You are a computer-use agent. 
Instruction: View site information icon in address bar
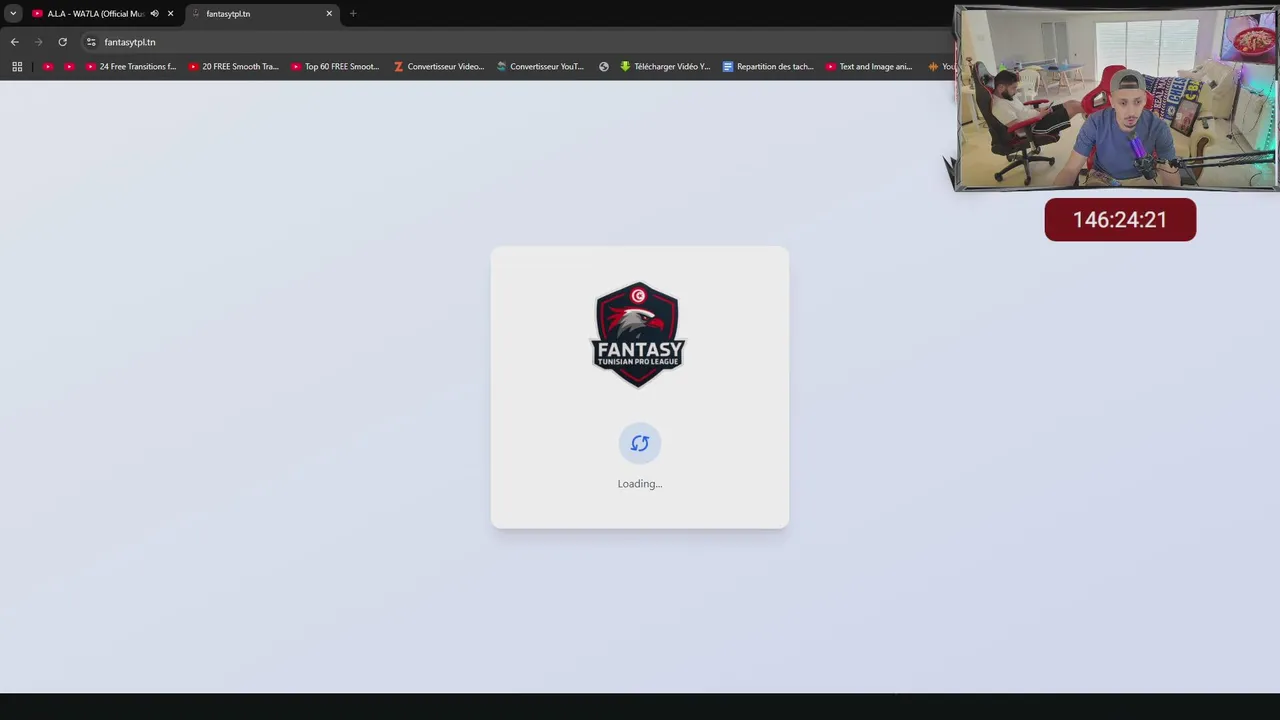tap(91, 42)
